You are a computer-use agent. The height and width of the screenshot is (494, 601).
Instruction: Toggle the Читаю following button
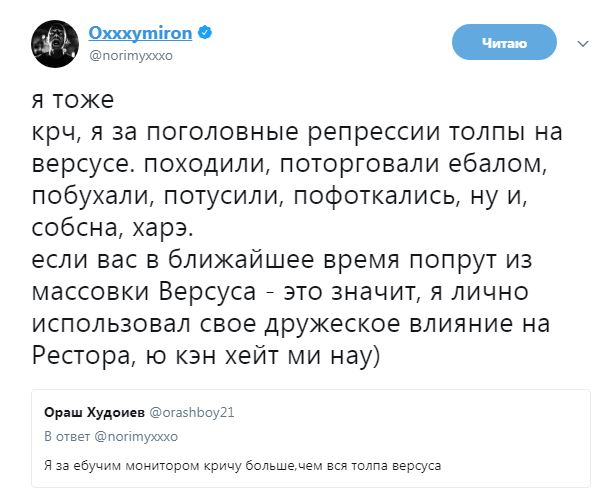point(503,41)
